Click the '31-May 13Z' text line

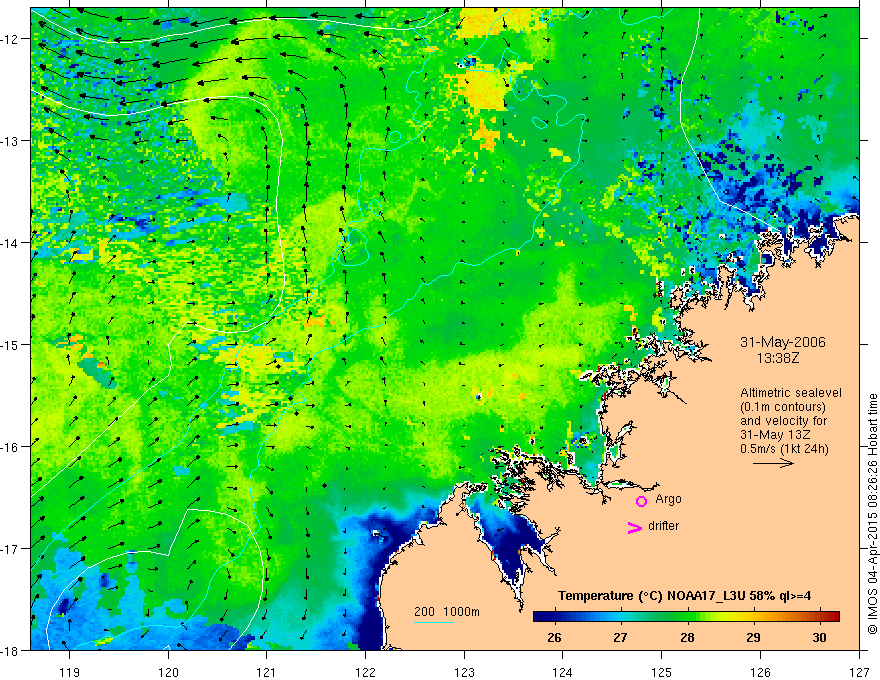pyautogui.click(x=775, y=435)
